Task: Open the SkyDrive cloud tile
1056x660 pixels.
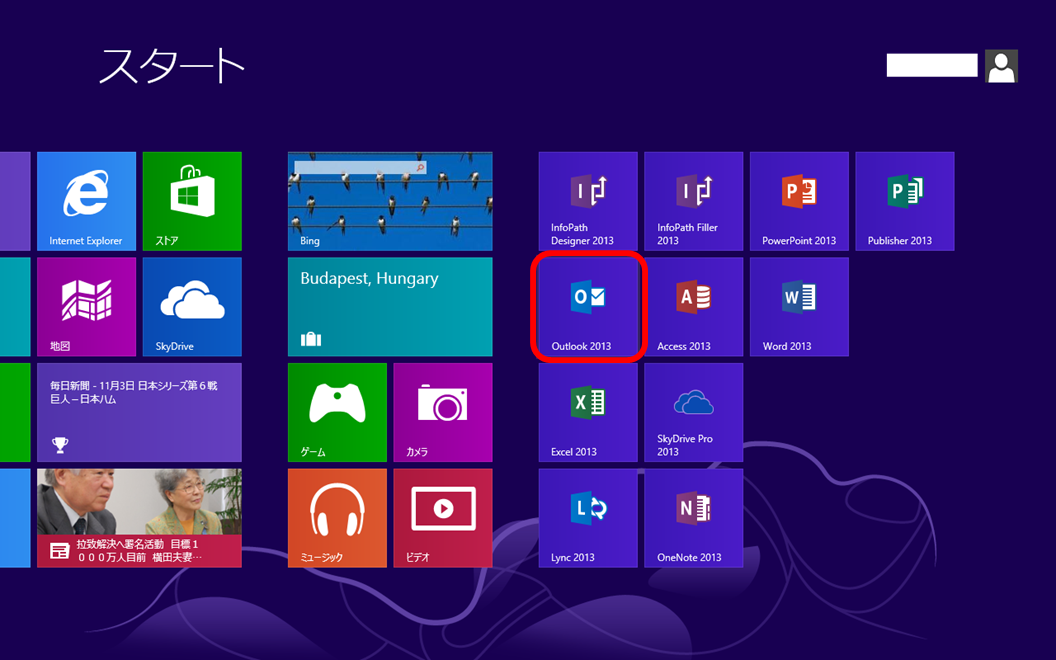Action: (x=192, y=307)
